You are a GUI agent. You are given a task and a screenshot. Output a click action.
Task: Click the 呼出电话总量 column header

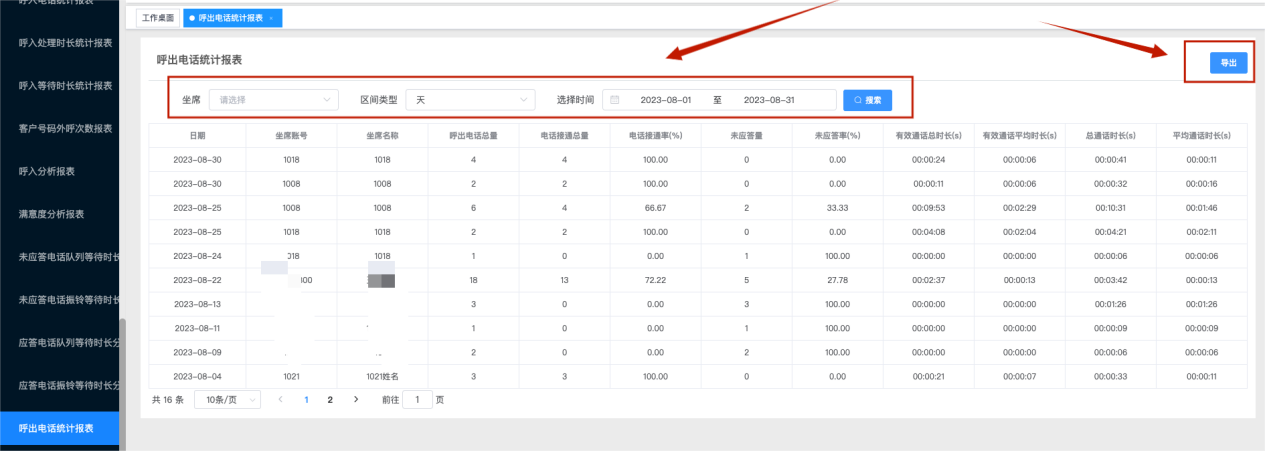[473, 135]
